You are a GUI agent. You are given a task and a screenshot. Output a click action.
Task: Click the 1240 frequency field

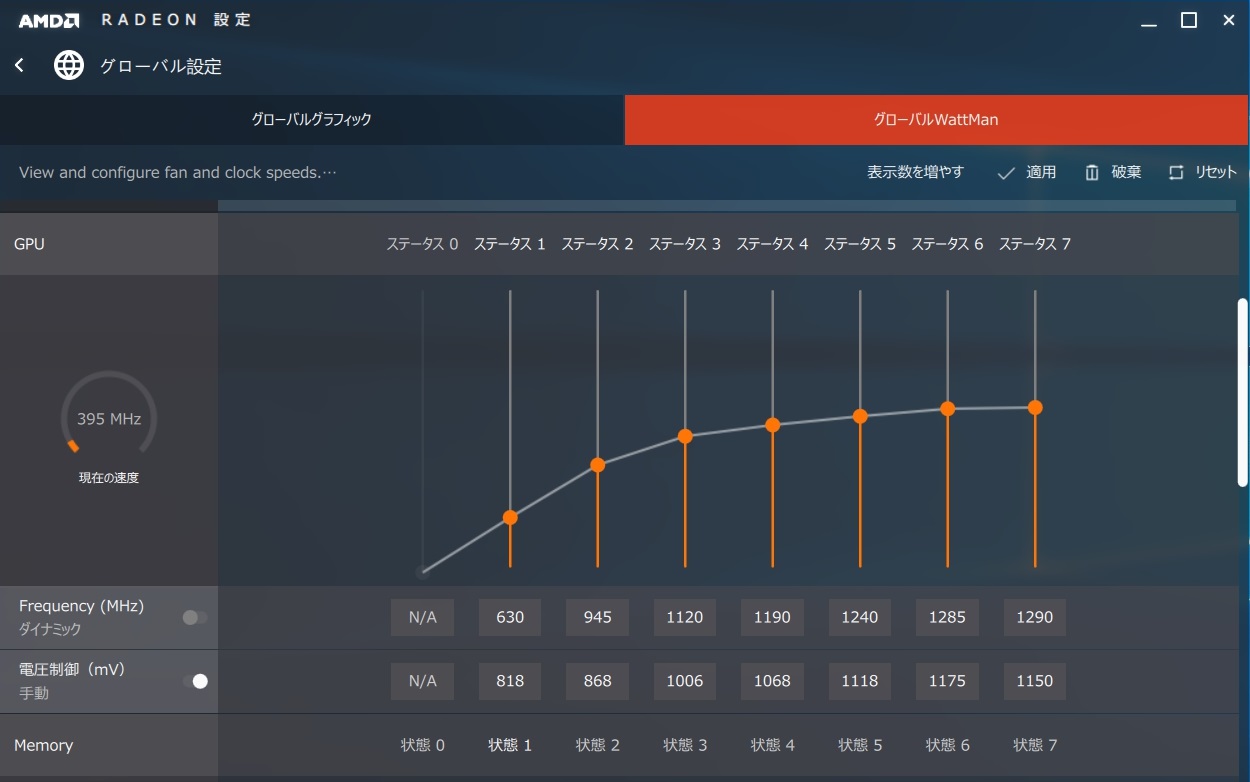click(x=860, y=617)
